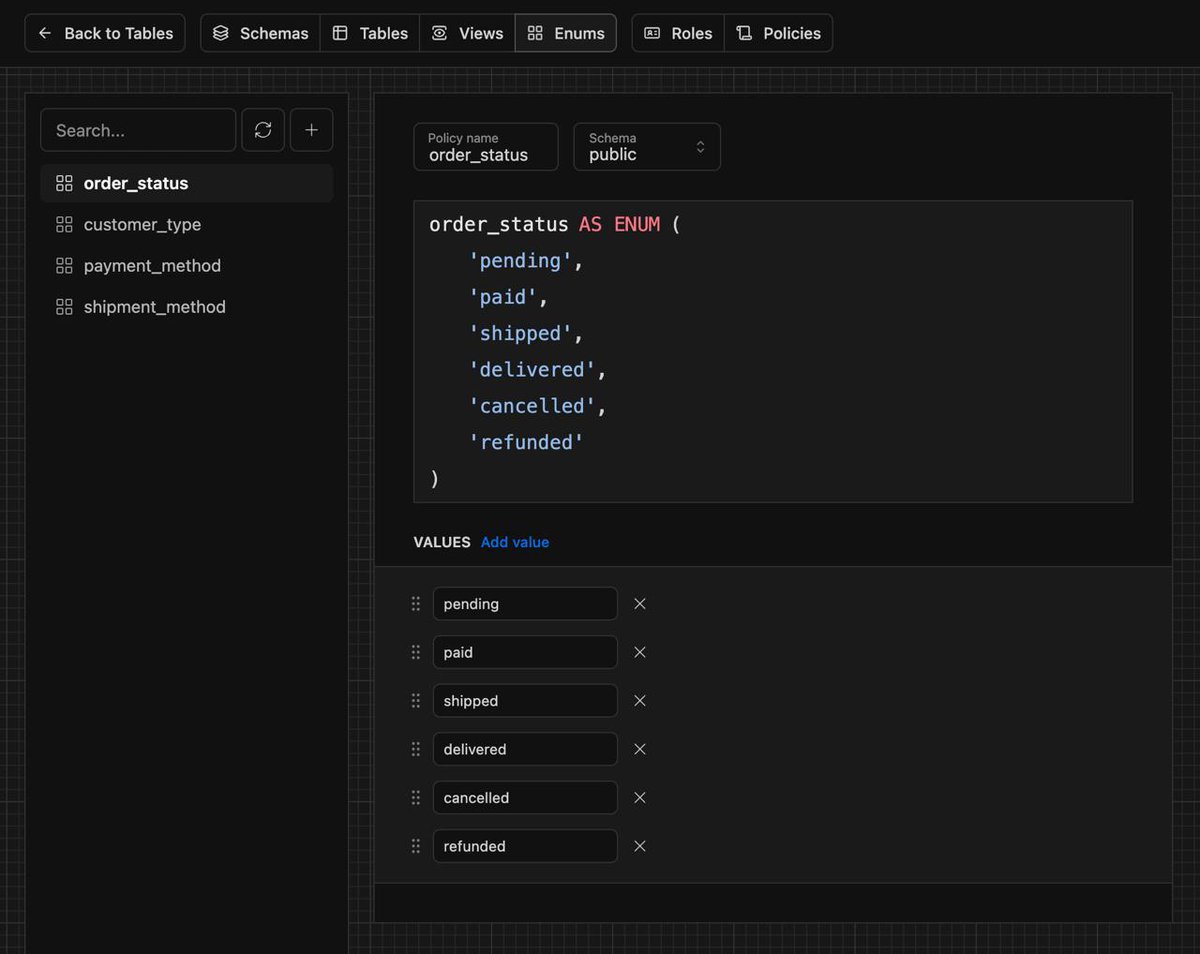
Task: Select order_status in the sidebar list
Action: (187, 183)
